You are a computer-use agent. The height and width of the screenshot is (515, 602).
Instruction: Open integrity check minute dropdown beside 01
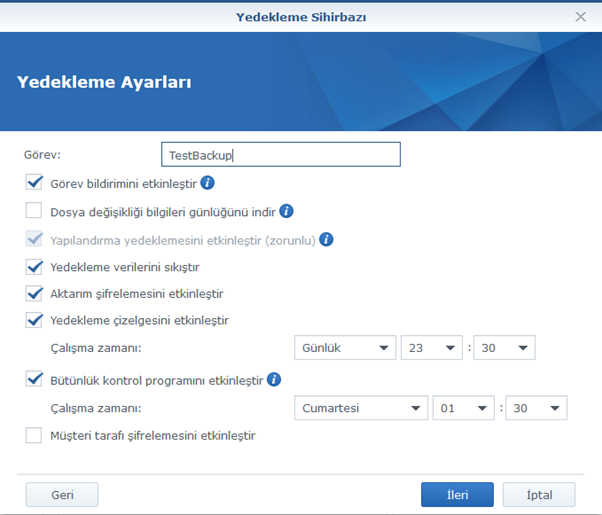click(x=536, y=408)
